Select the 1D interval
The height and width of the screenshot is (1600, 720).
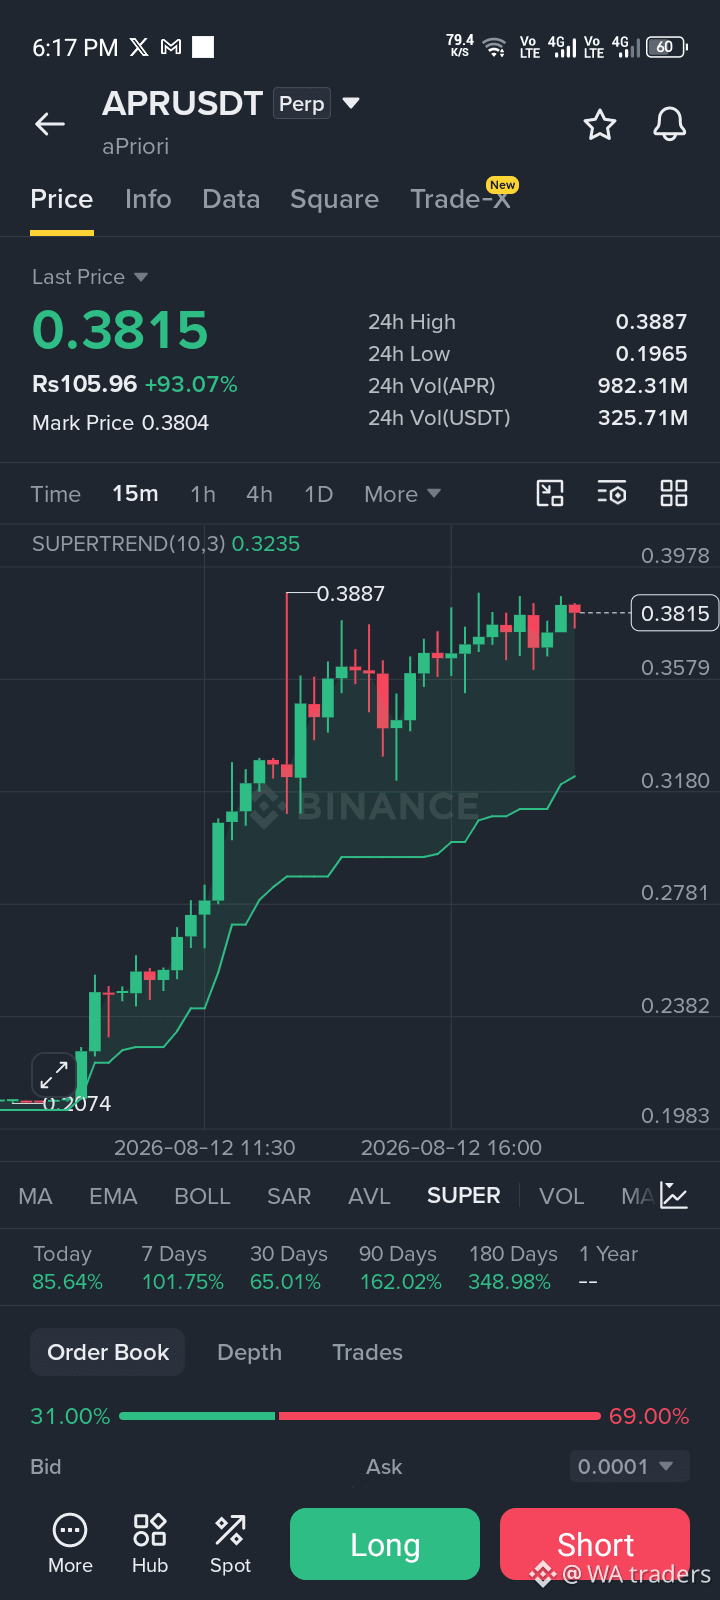(x=318, y=494)
